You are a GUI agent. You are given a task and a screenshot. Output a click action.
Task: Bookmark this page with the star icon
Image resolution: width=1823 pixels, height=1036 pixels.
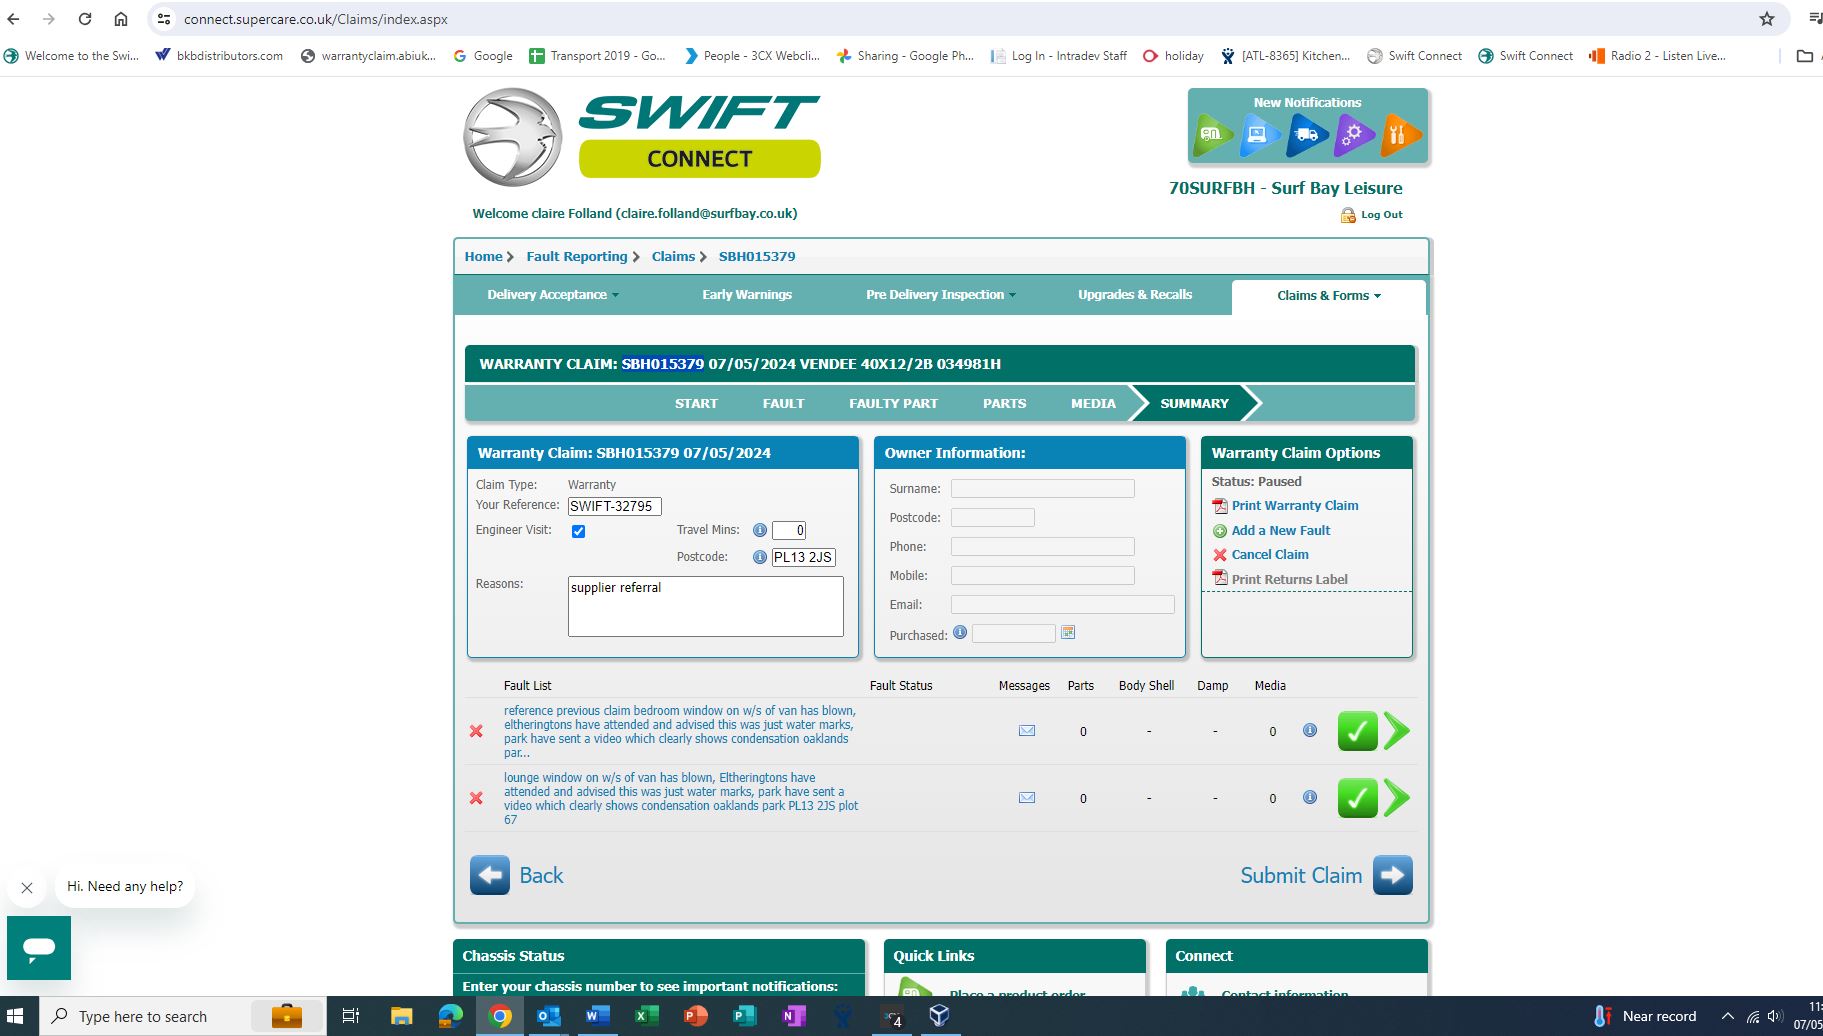(x=1767, y=19)
